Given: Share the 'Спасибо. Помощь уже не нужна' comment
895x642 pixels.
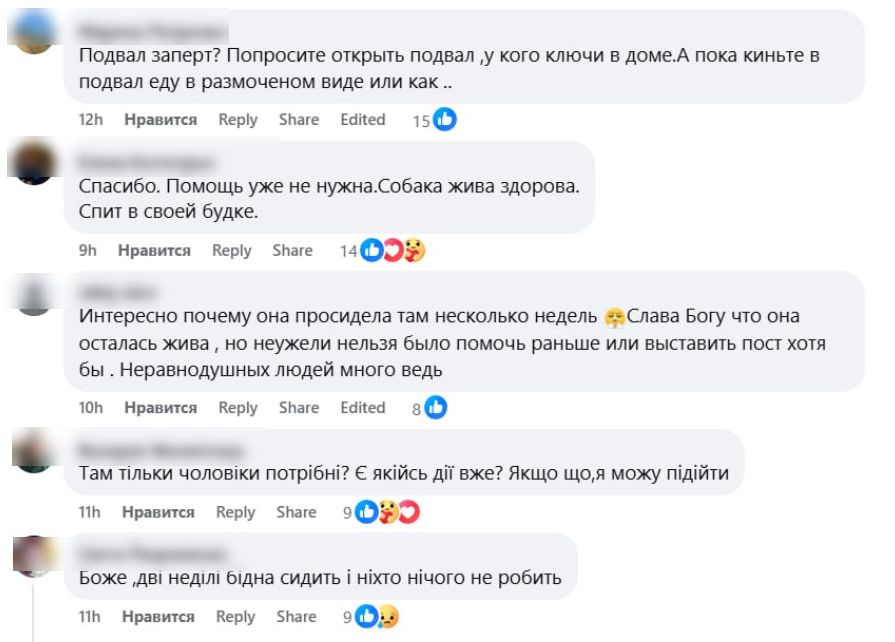Looking at the screenshot, I should pyautogui.click(x=292, y=251).
